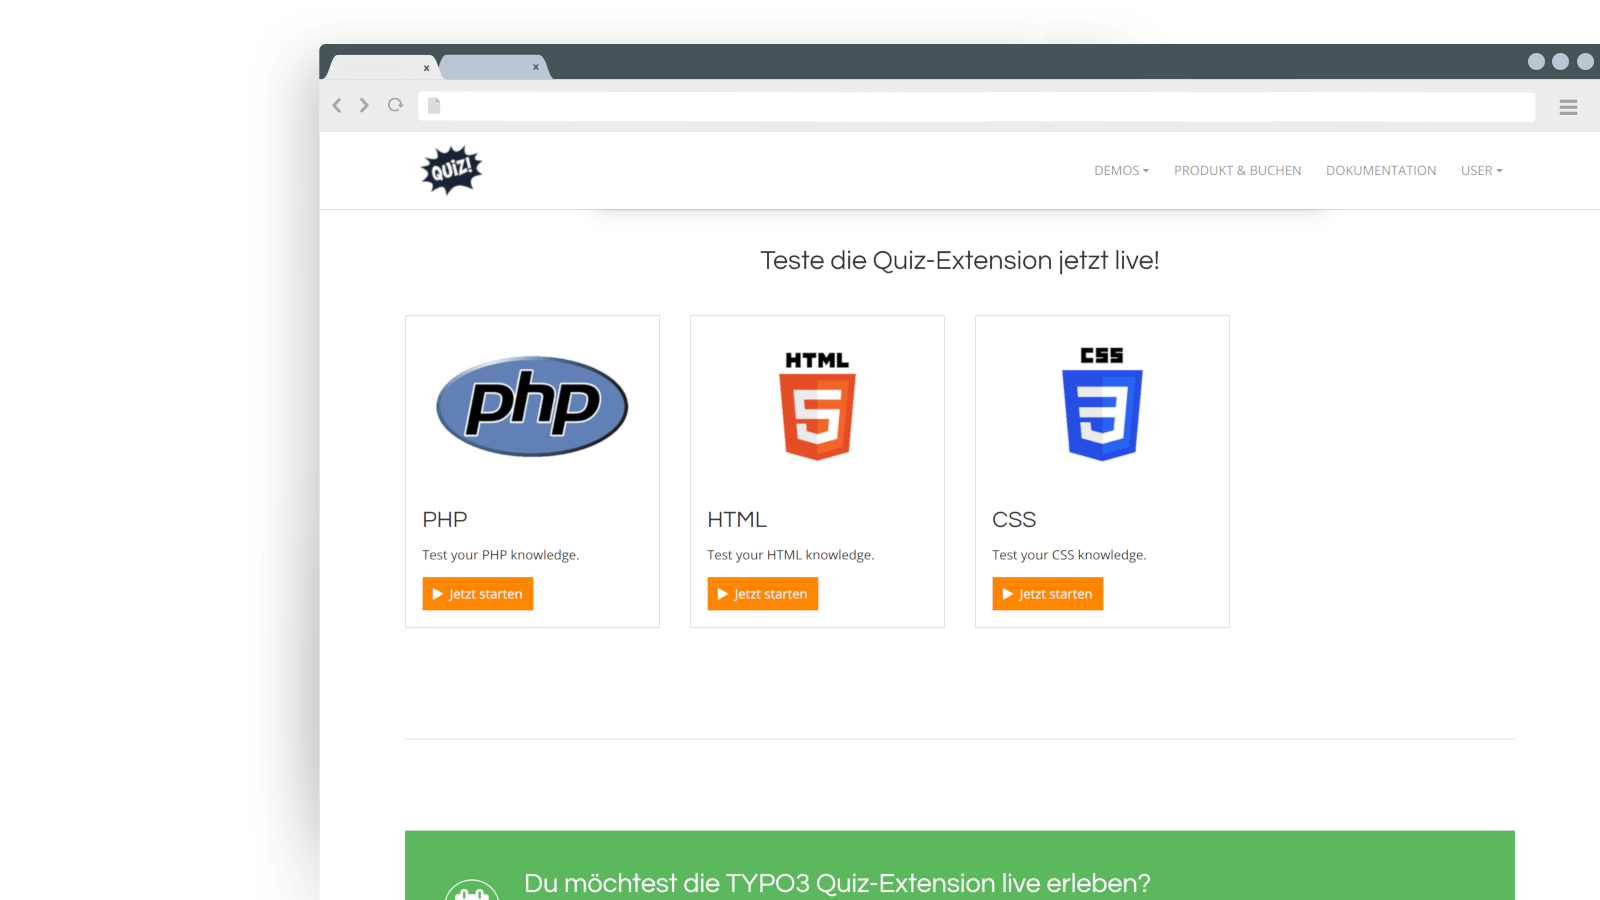This screenshot has width=1600, height=900.
Task: Click the green banner TYPO3 Quiz-Extension heading
Action: (837, 884)
